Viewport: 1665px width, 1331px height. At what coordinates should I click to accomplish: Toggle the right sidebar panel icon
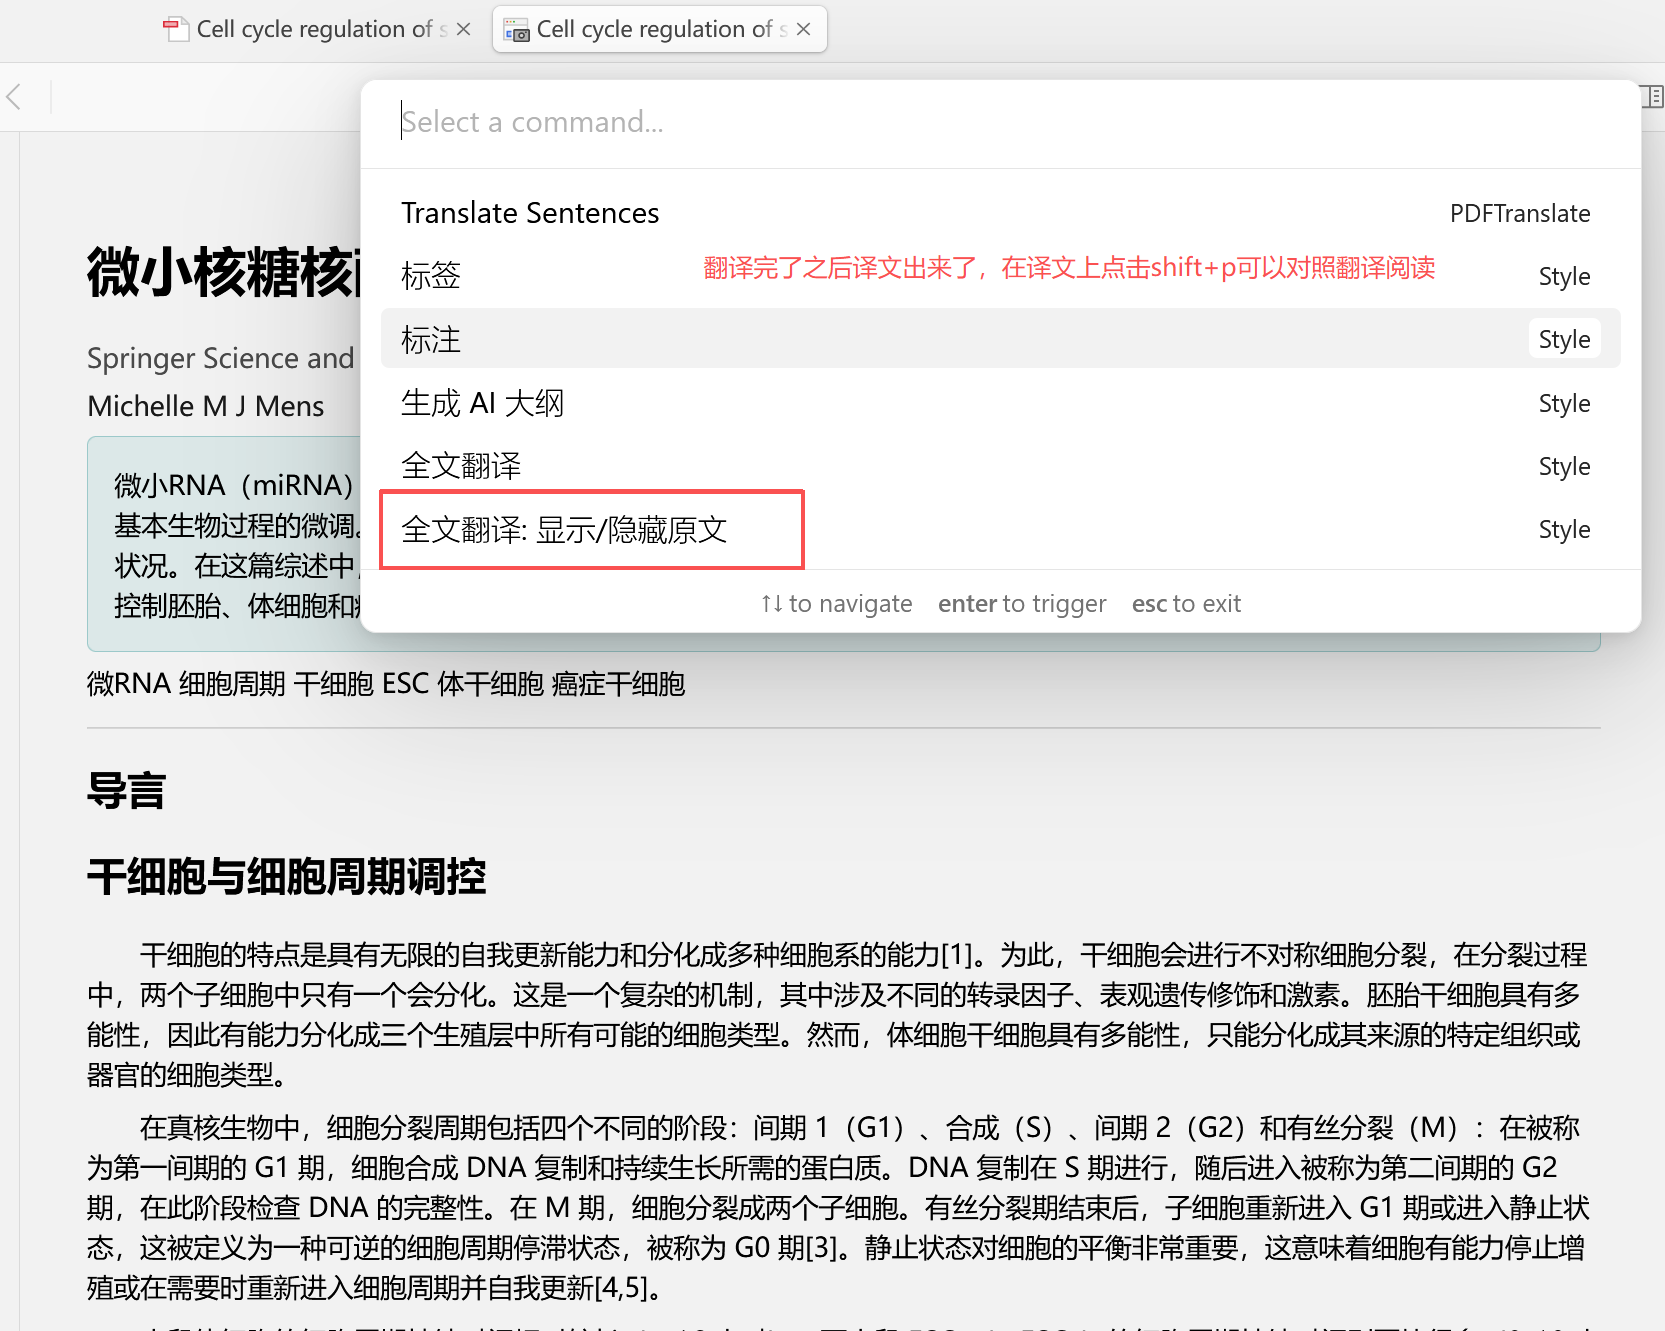(1652, 97)
